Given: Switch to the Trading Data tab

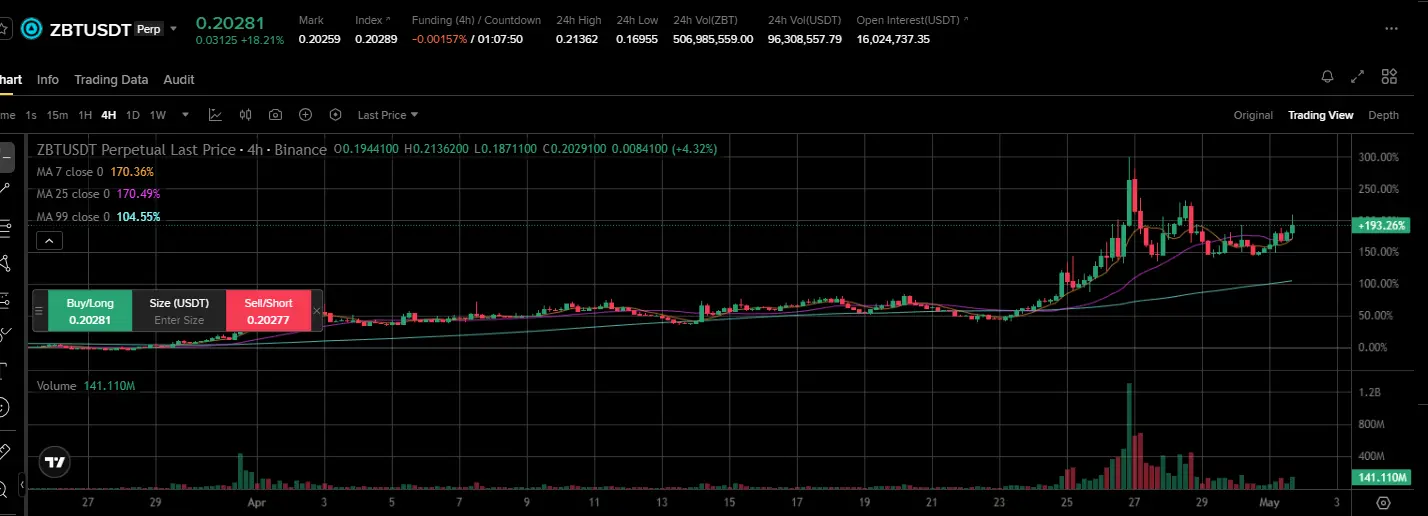Looking at the screenshot, I should coord(111,79).
